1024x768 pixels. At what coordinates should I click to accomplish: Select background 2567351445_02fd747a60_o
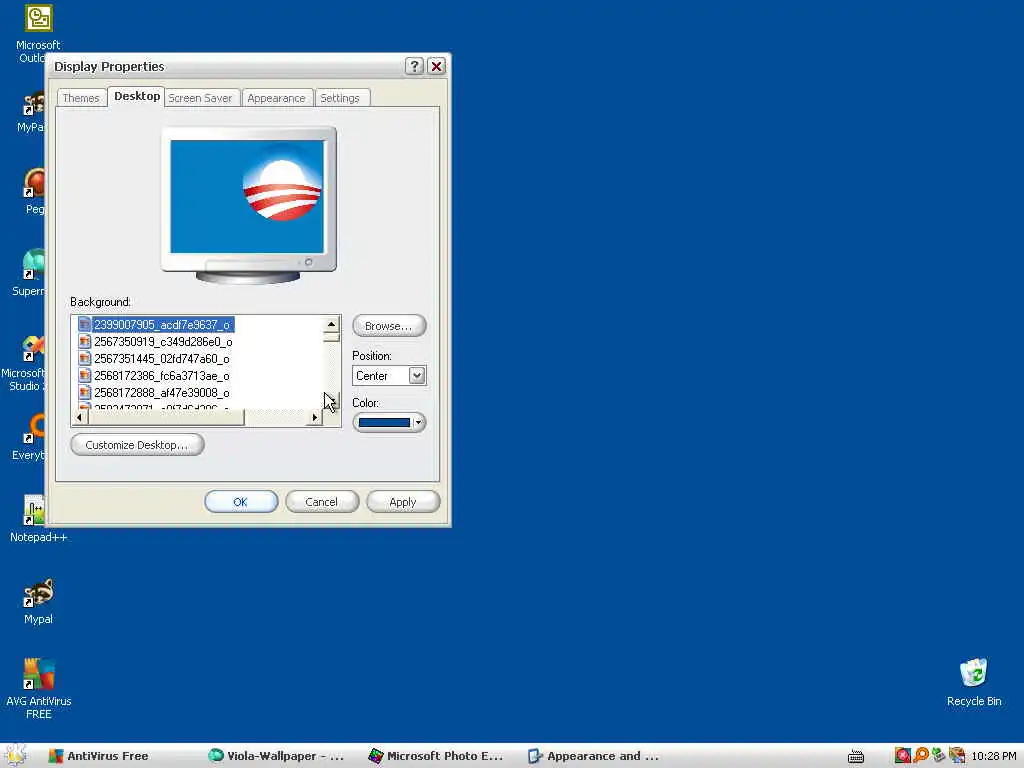(x=162, y=359)
